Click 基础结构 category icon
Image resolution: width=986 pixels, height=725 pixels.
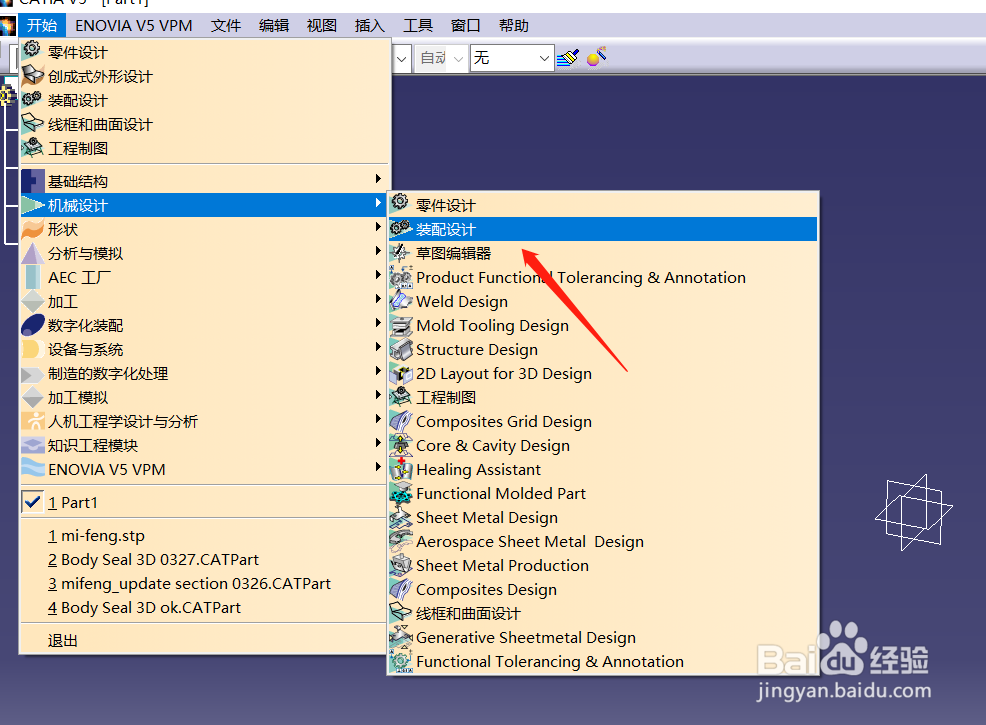(x=33, y=181)
